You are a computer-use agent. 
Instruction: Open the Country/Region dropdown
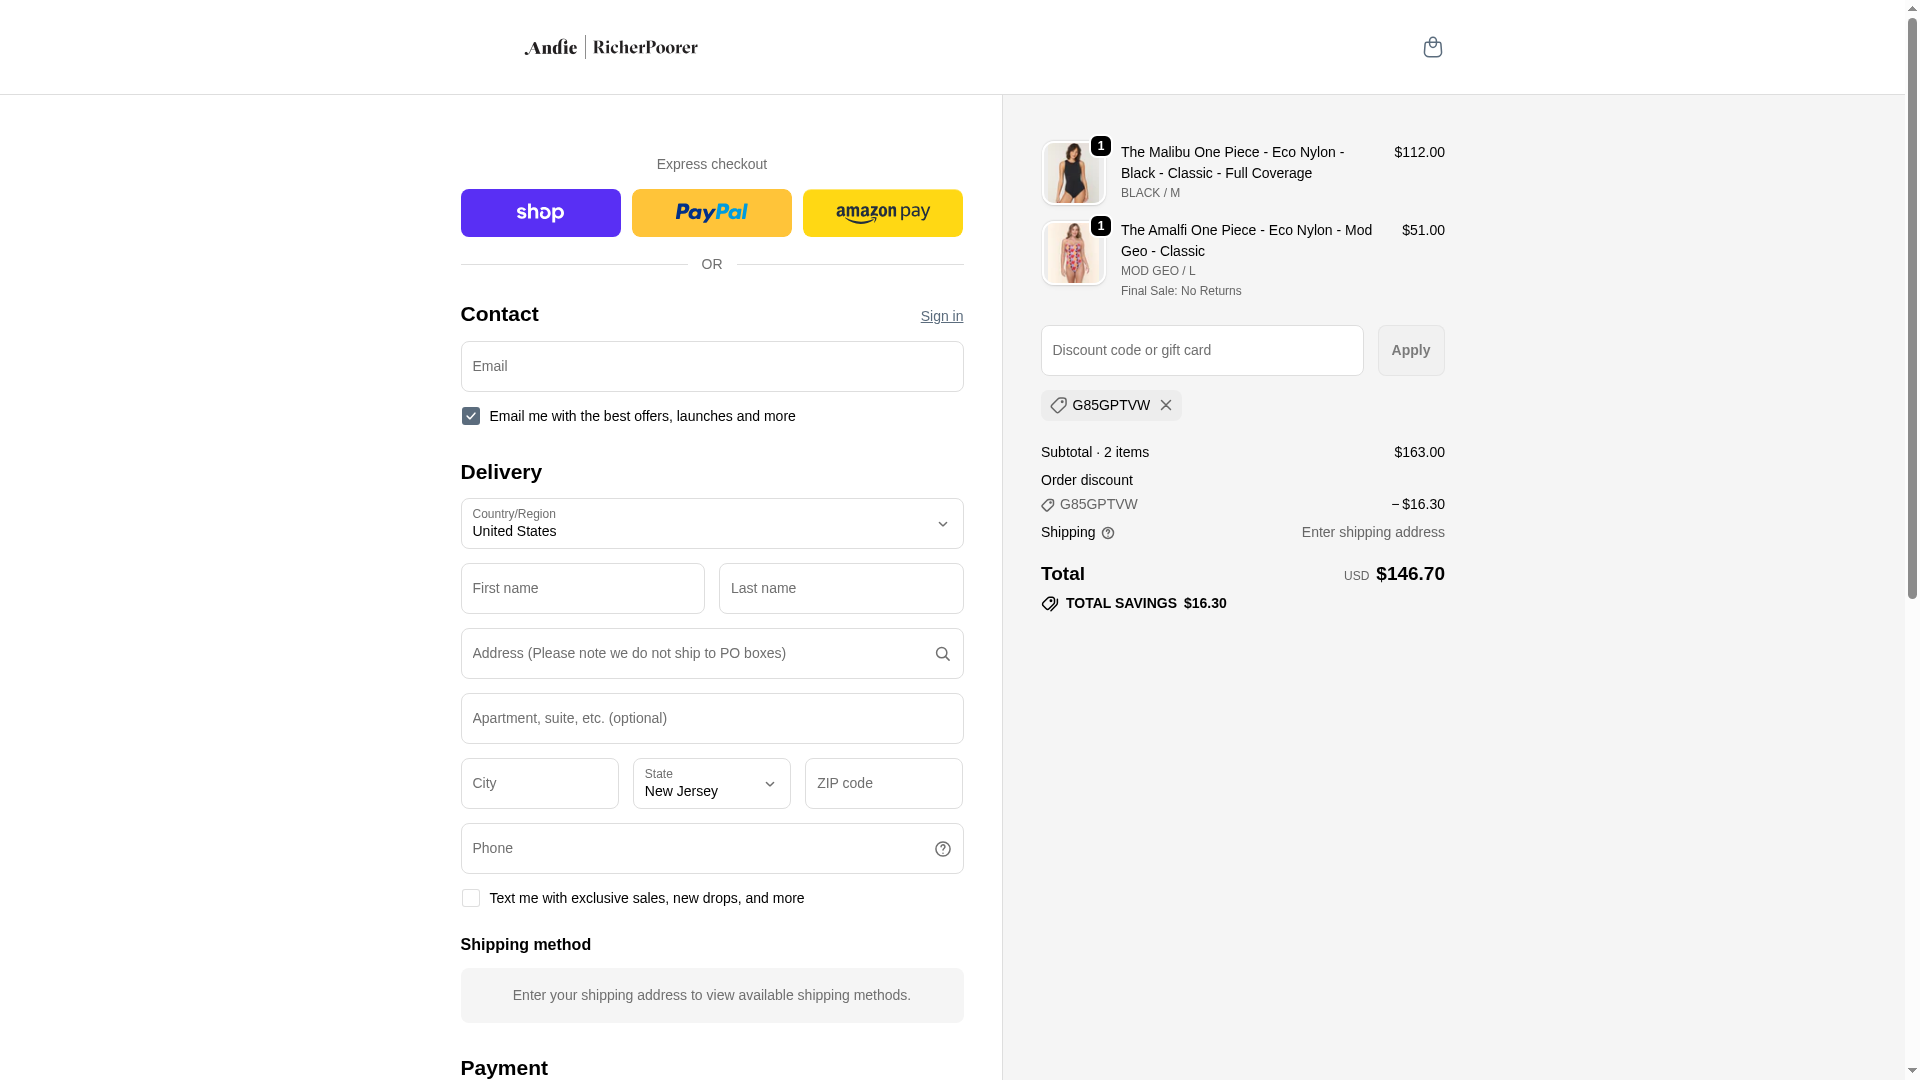click(x=711, y=523)
